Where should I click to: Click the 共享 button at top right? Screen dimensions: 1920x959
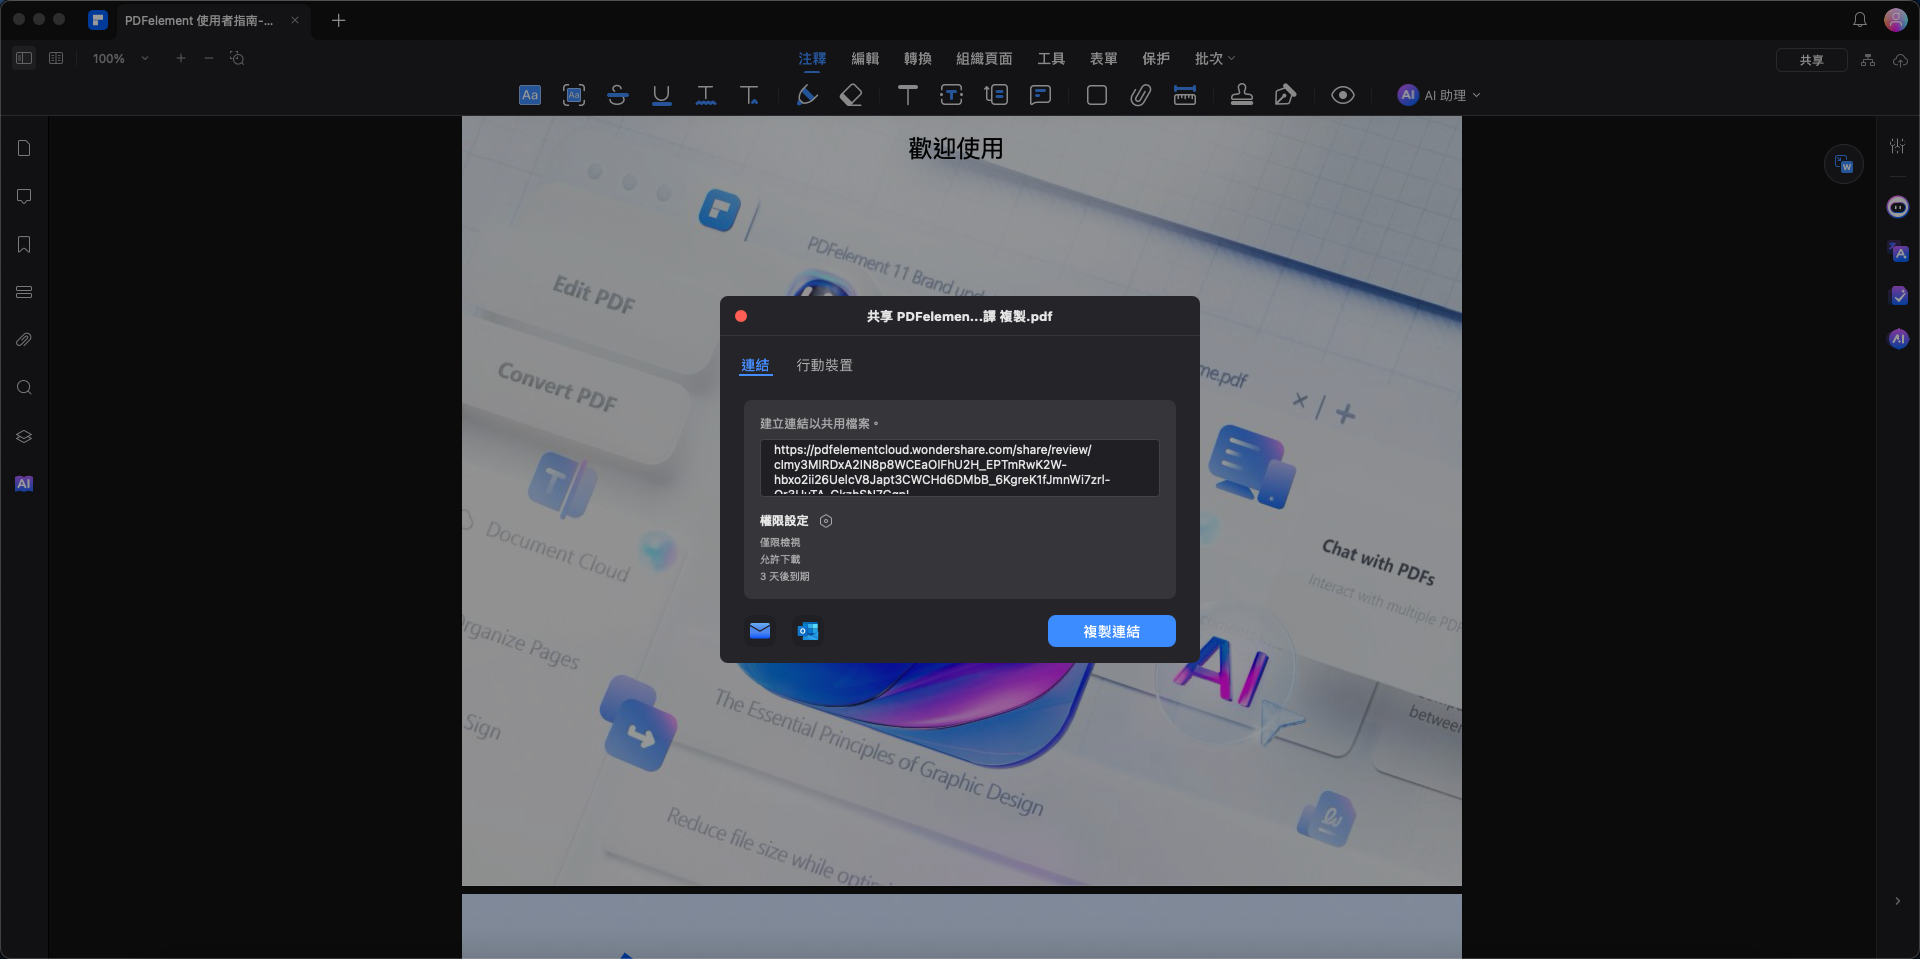coord(1811,60)
